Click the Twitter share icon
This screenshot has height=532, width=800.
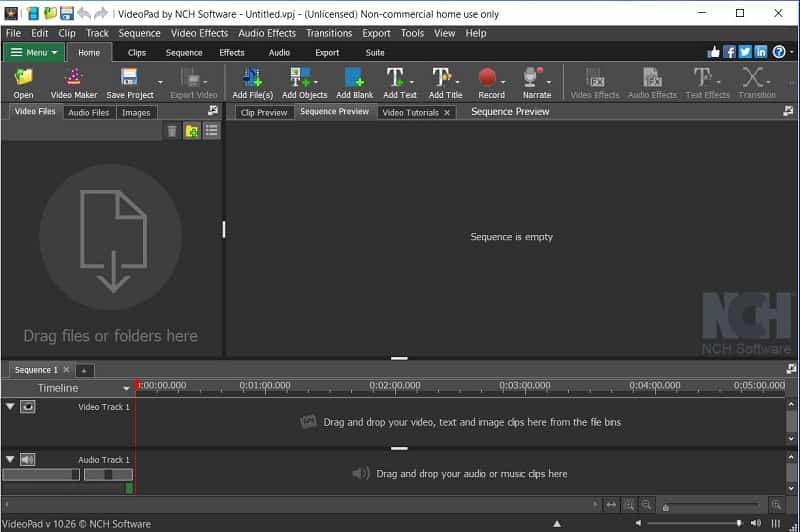745,52
